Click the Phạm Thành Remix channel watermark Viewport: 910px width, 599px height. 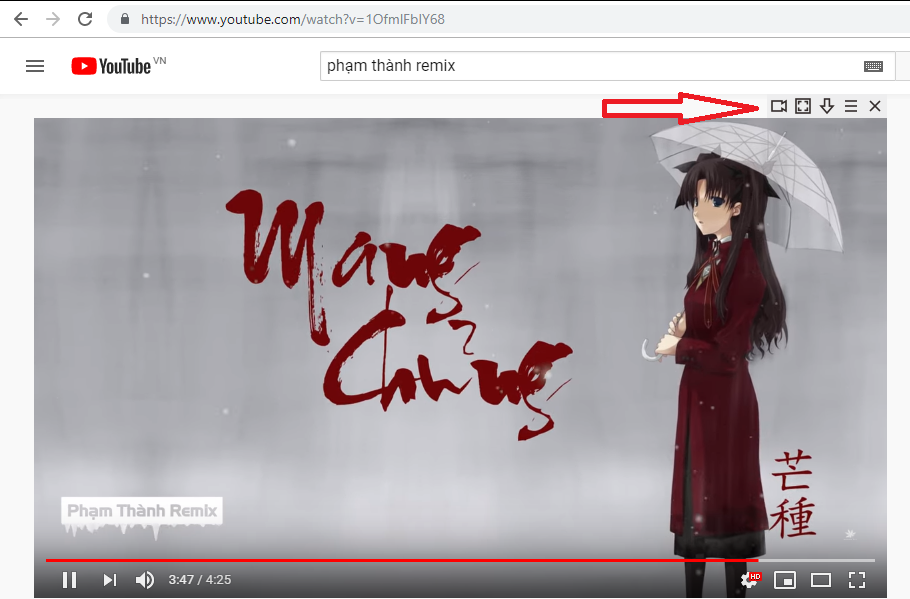coord(142,511)
